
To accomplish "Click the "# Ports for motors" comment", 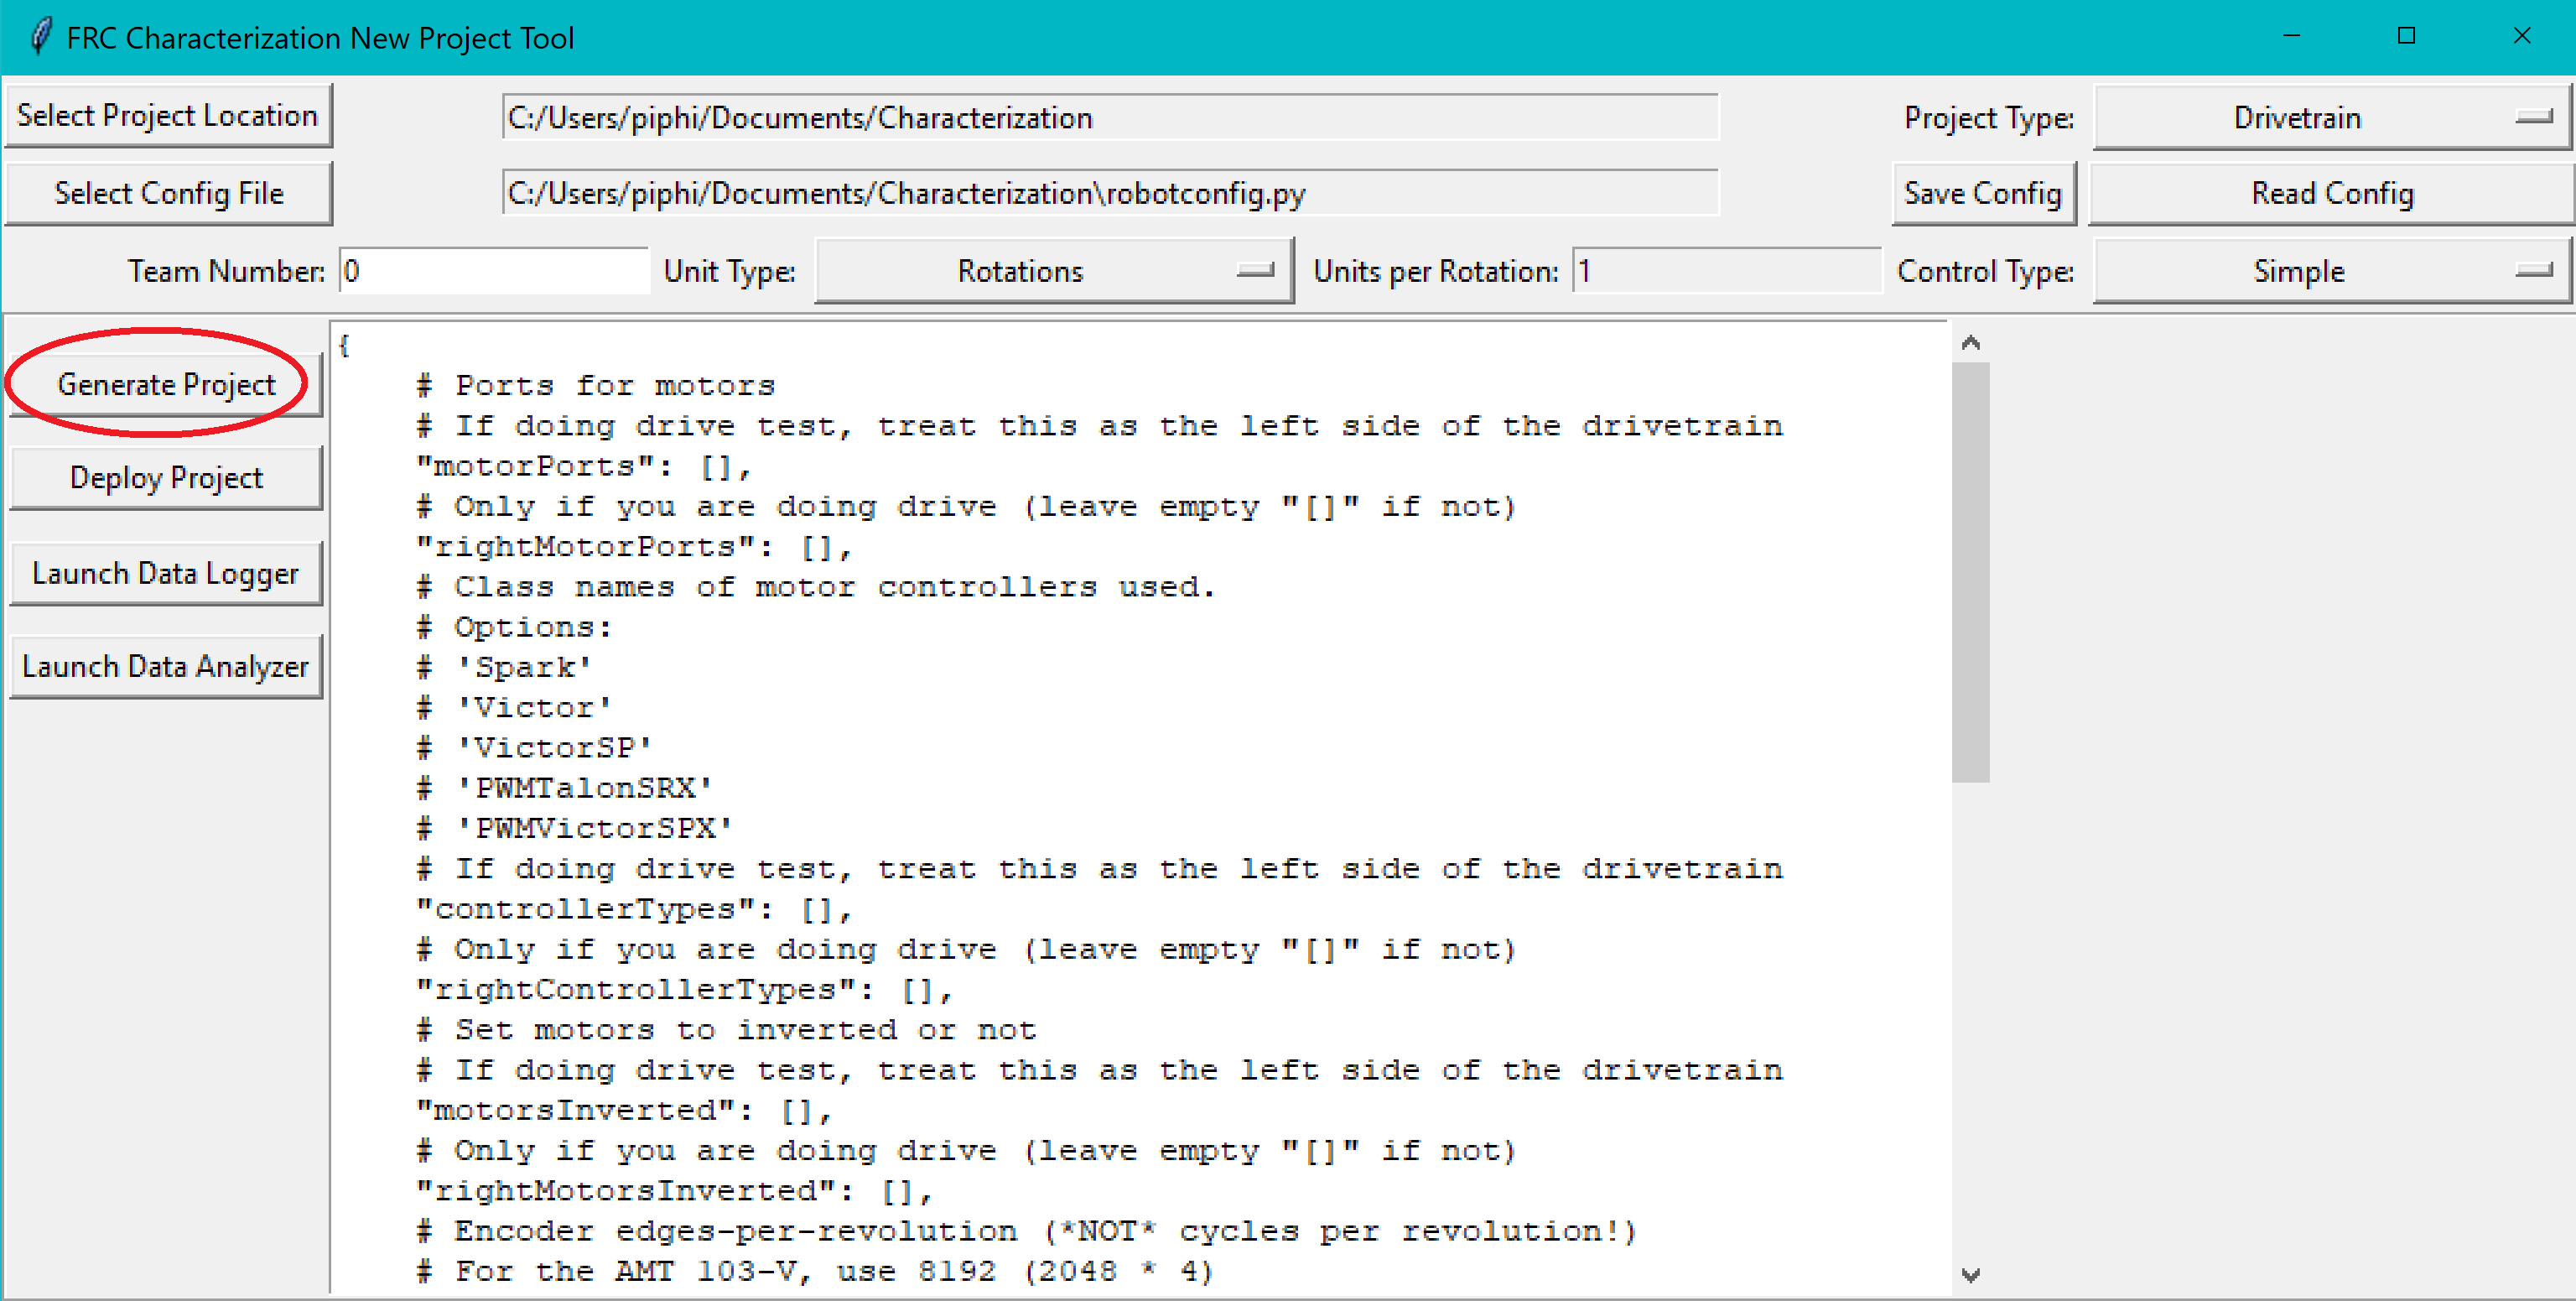I will (x=596, y=386).
